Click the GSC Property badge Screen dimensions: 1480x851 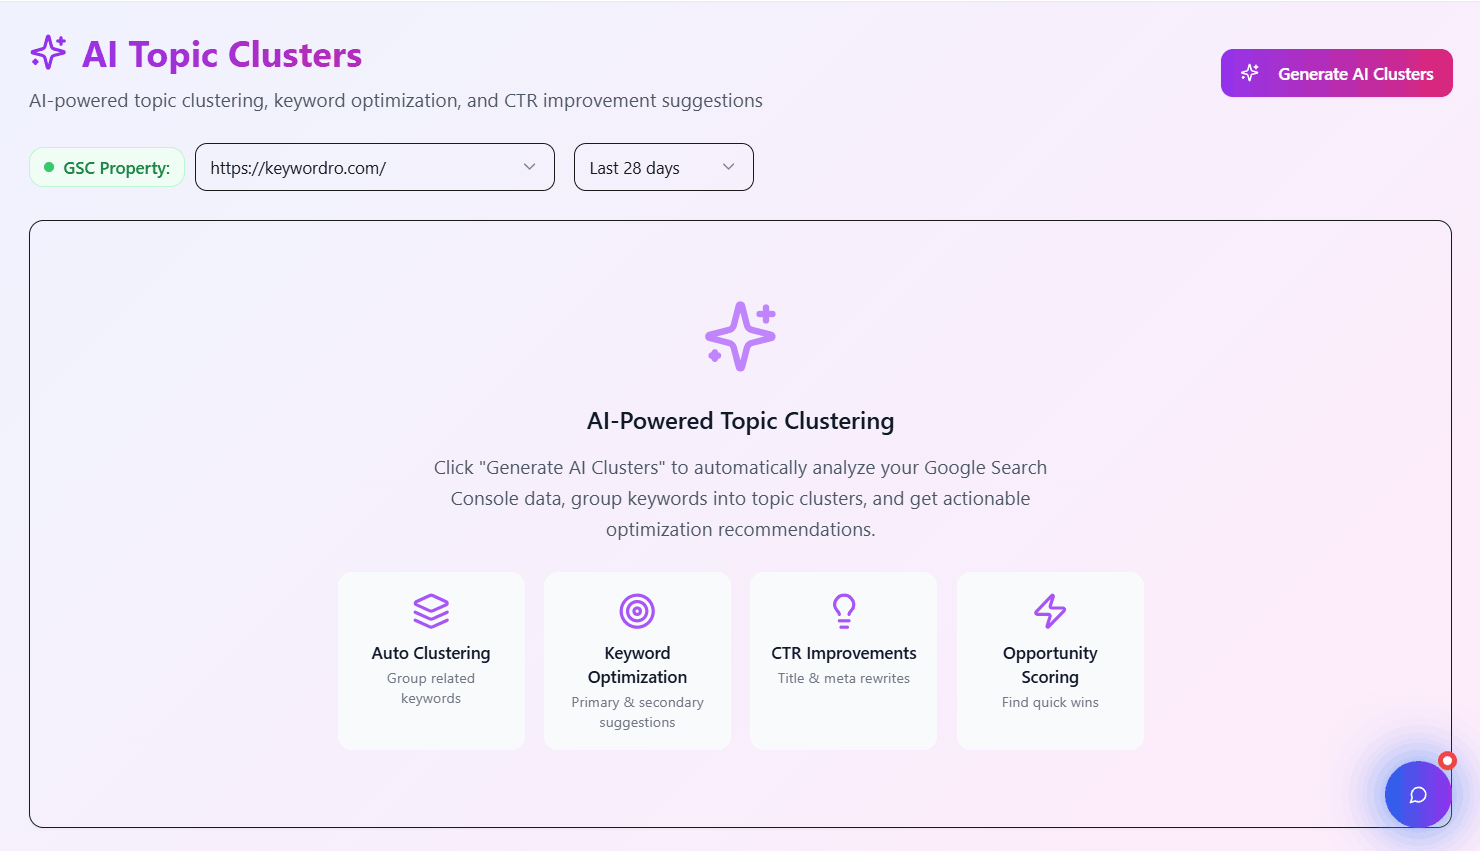tap(107, 167)
